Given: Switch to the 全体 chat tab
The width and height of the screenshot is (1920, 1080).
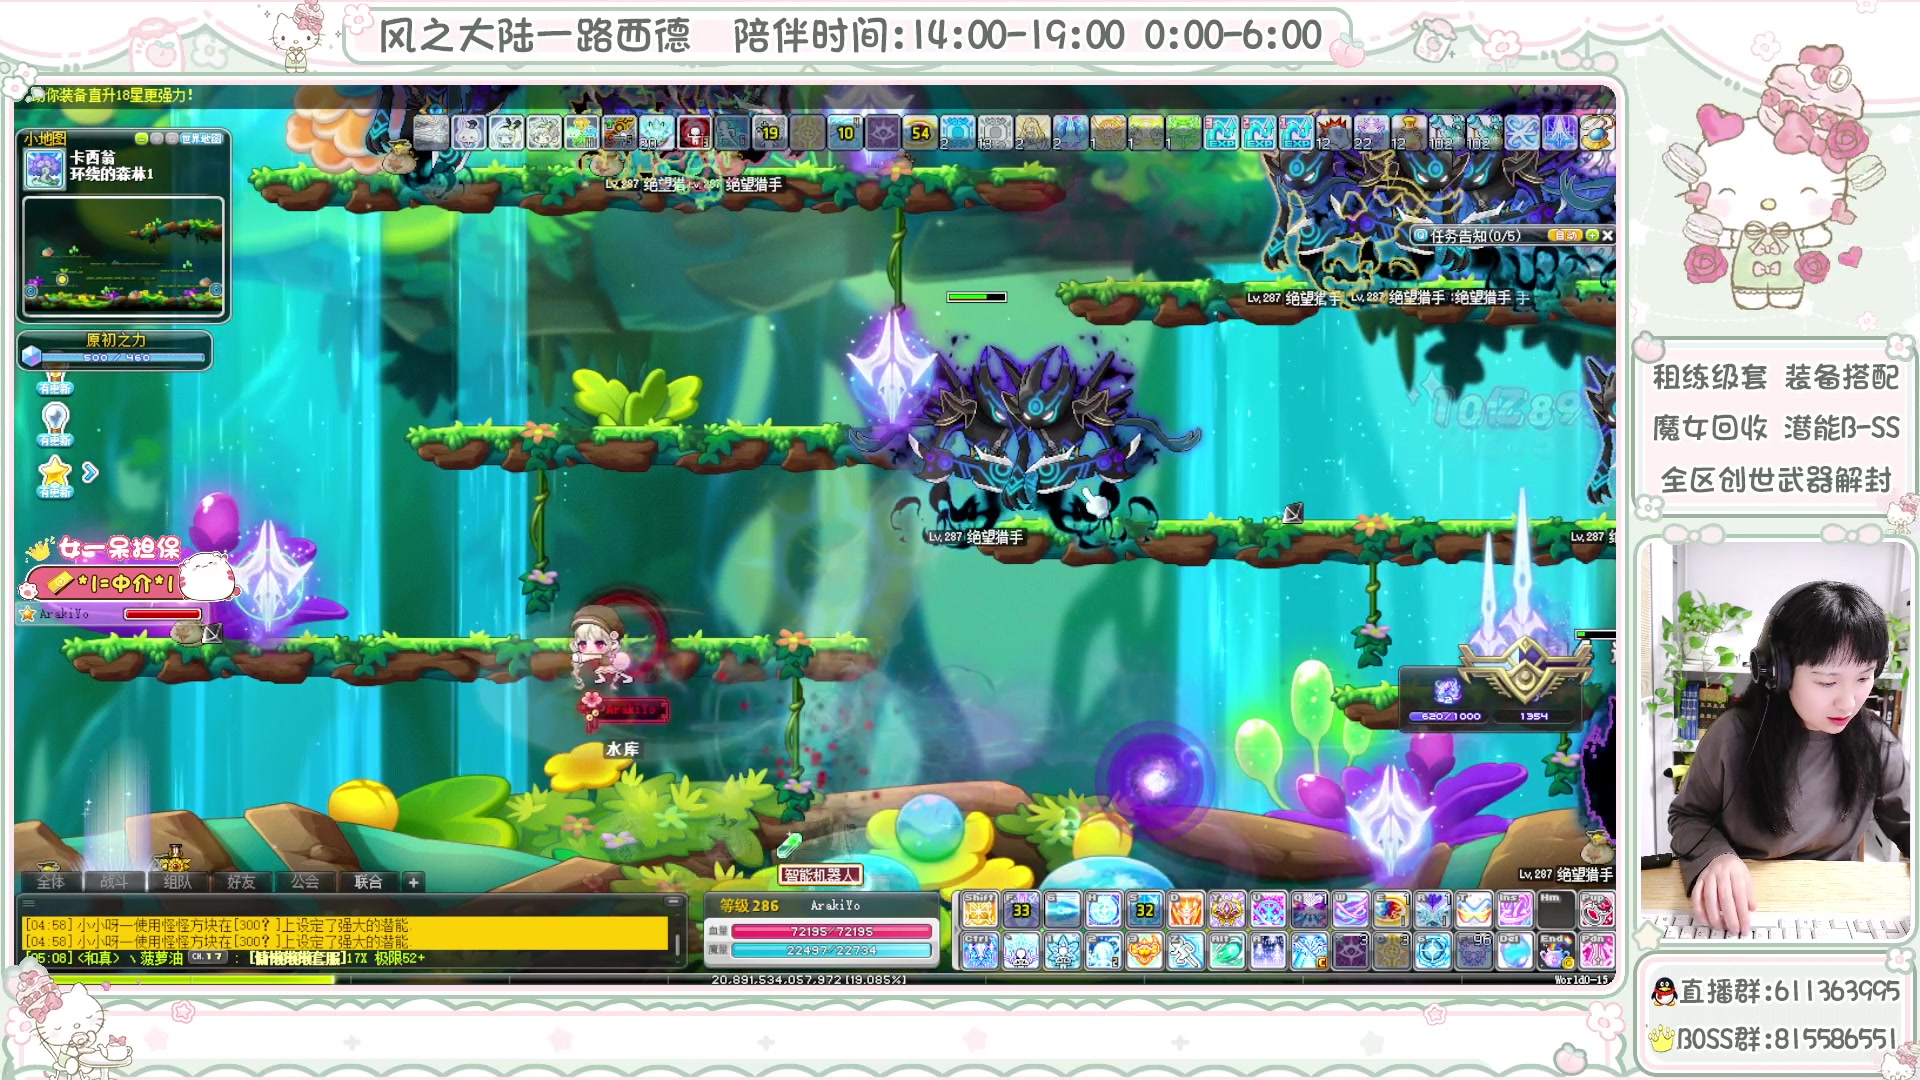Looking at the screenshot, I should tap(51, 882).
